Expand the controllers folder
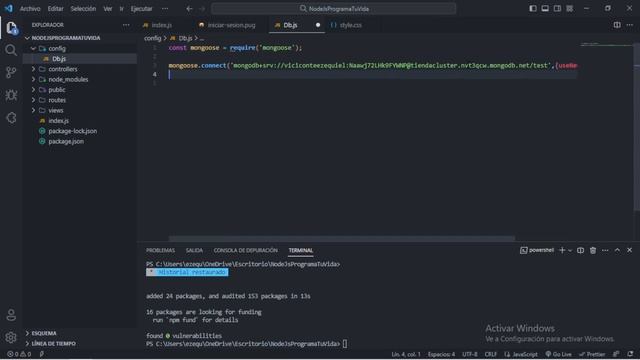 33,69
